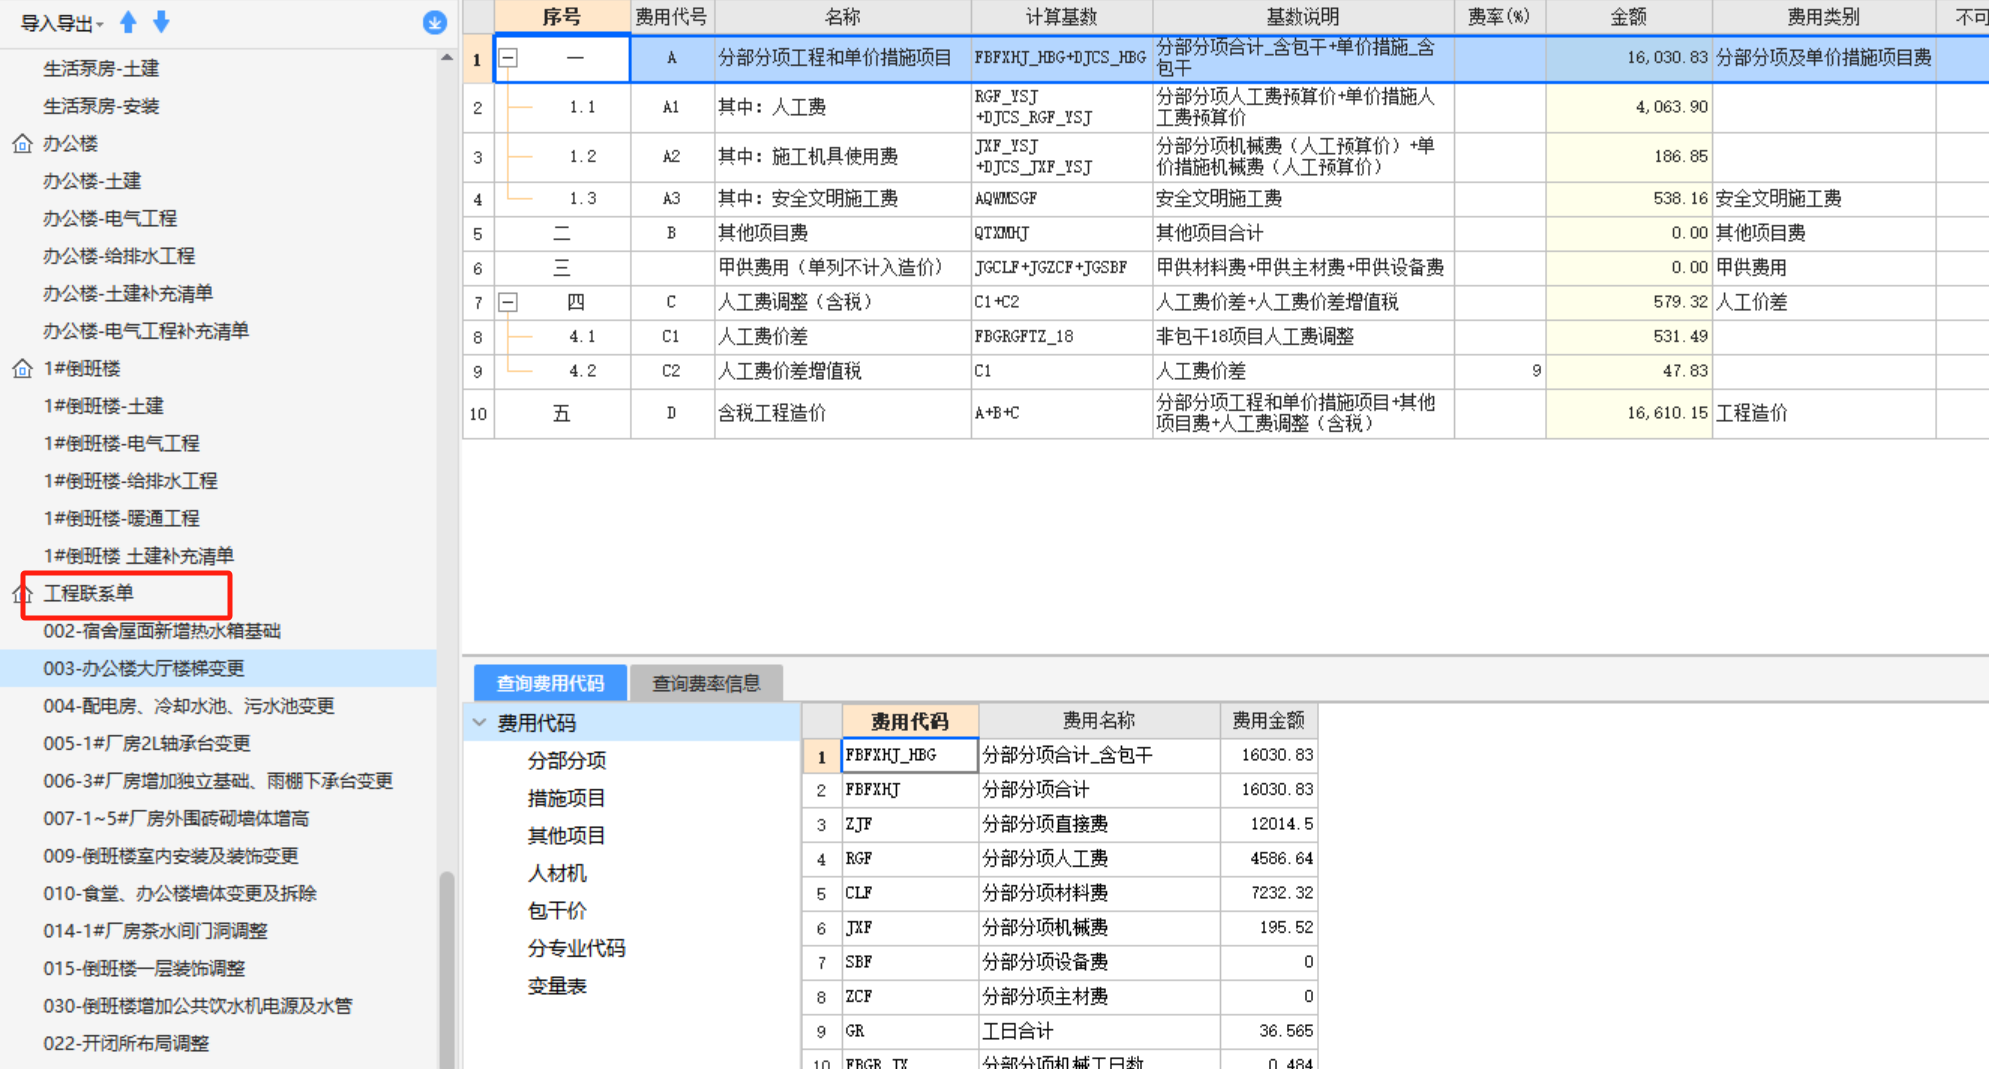
Task: Open 014-1#厂房茶水间门洞调整
Action: [x=155, y=931]
